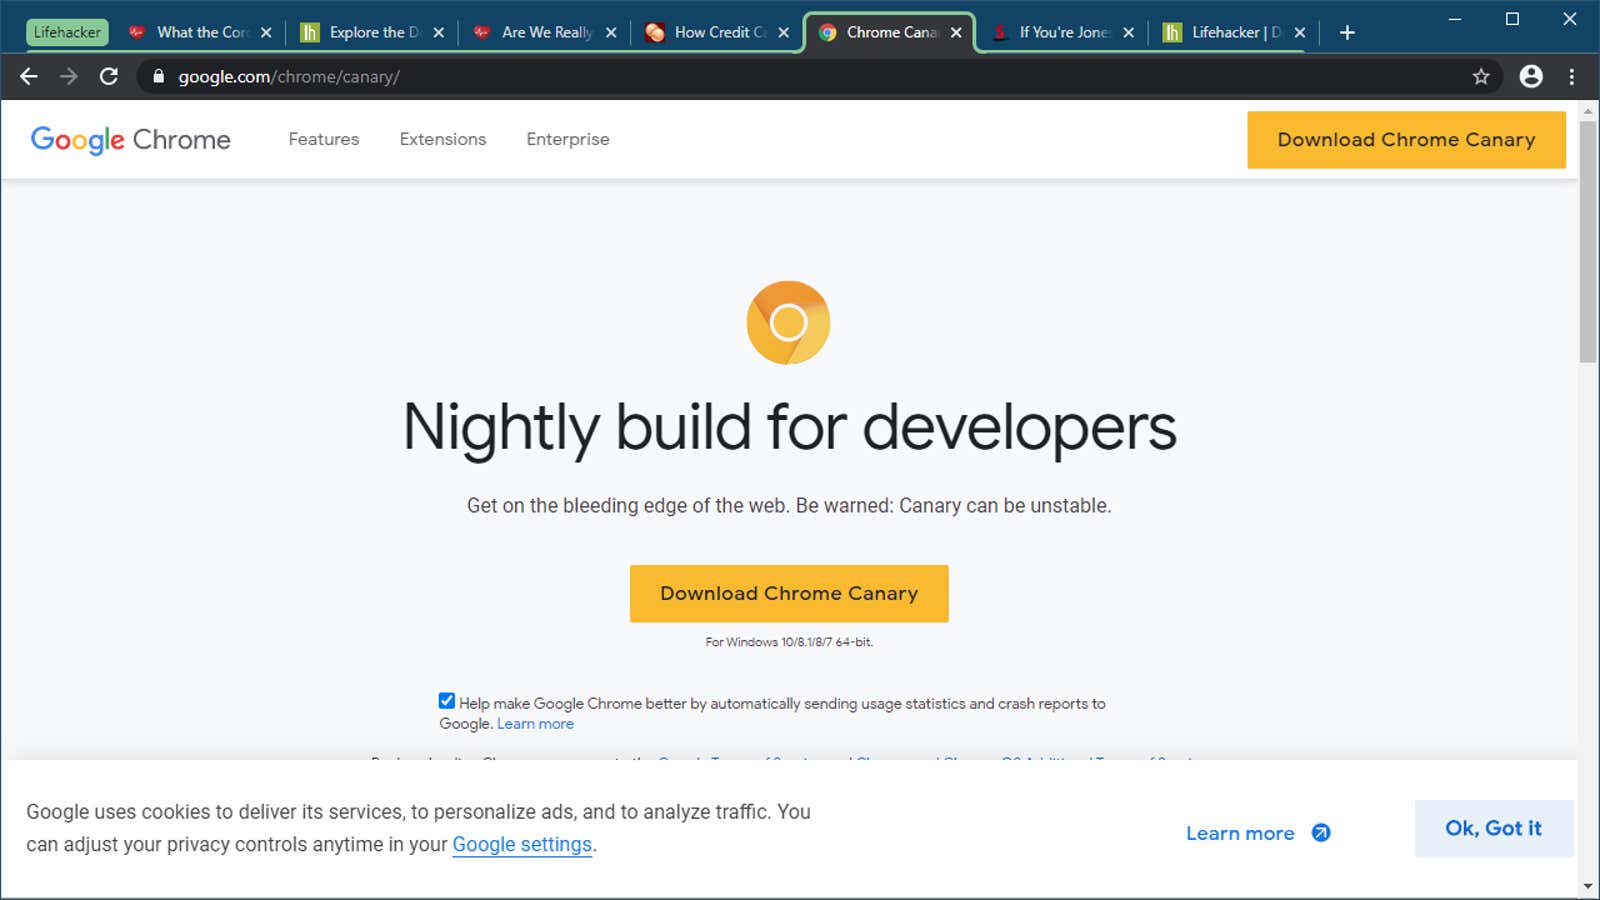View site security via lock icon

(x=158, y=76)
